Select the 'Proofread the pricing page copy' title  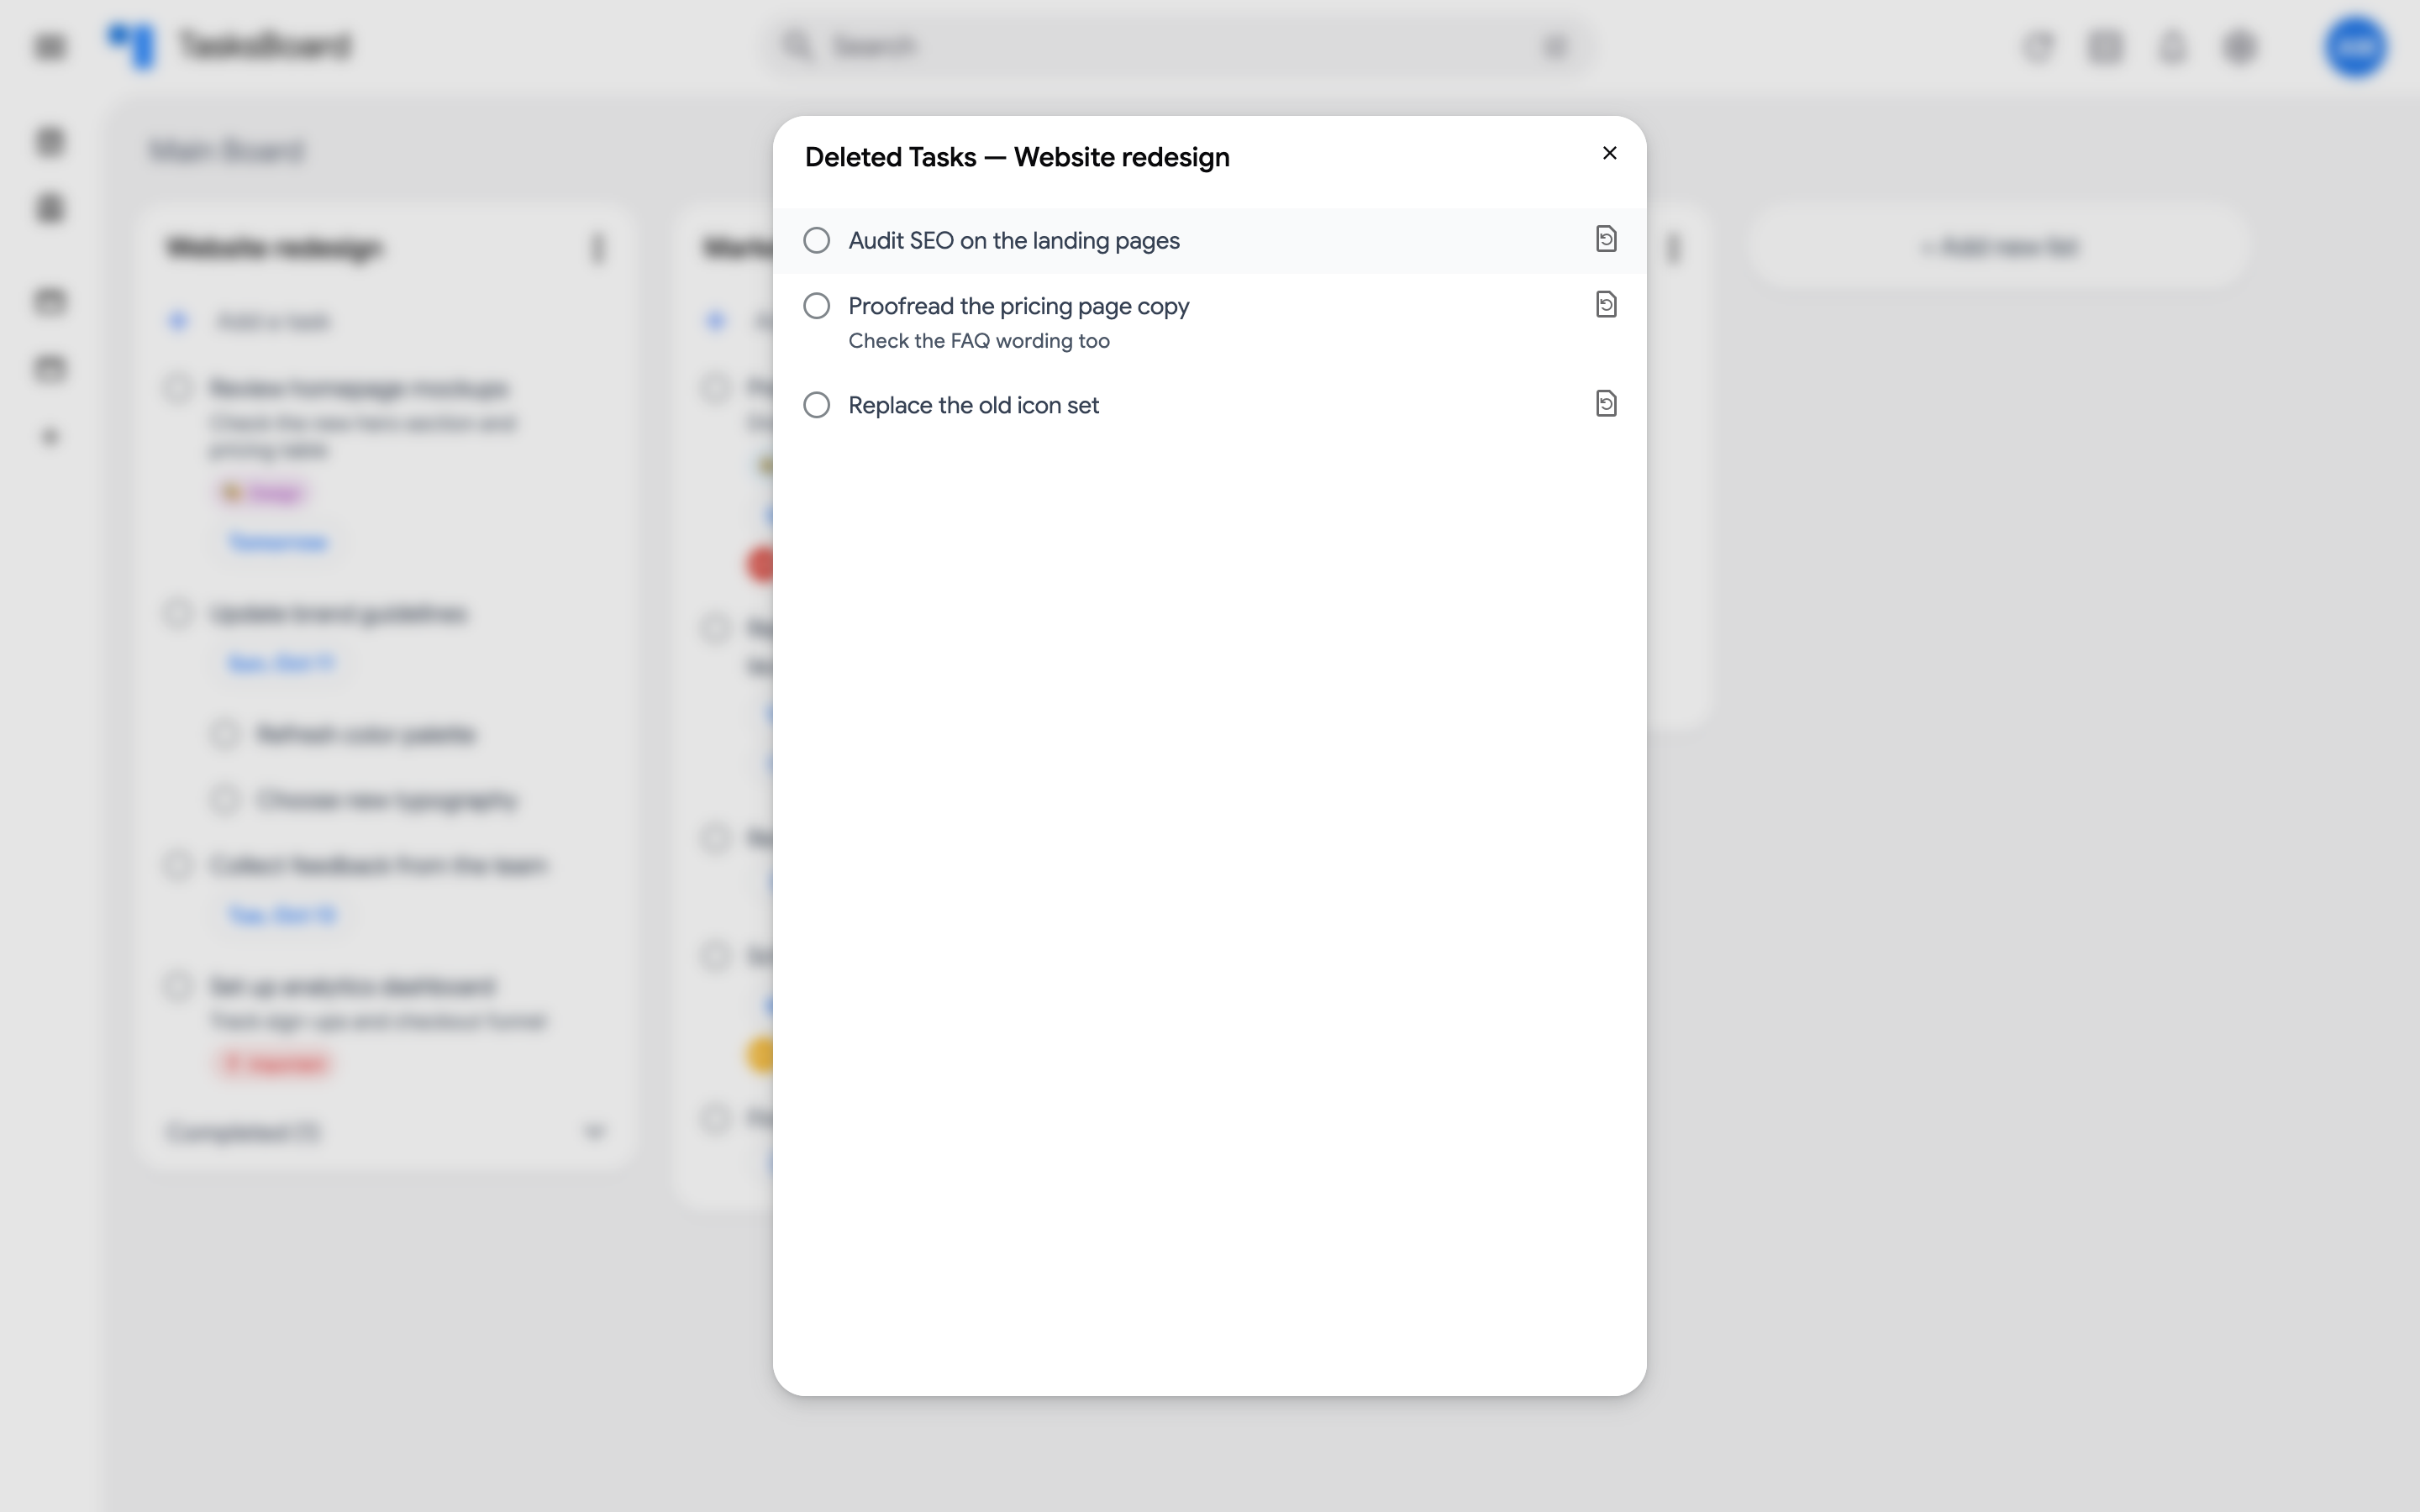pos(1019,306)
